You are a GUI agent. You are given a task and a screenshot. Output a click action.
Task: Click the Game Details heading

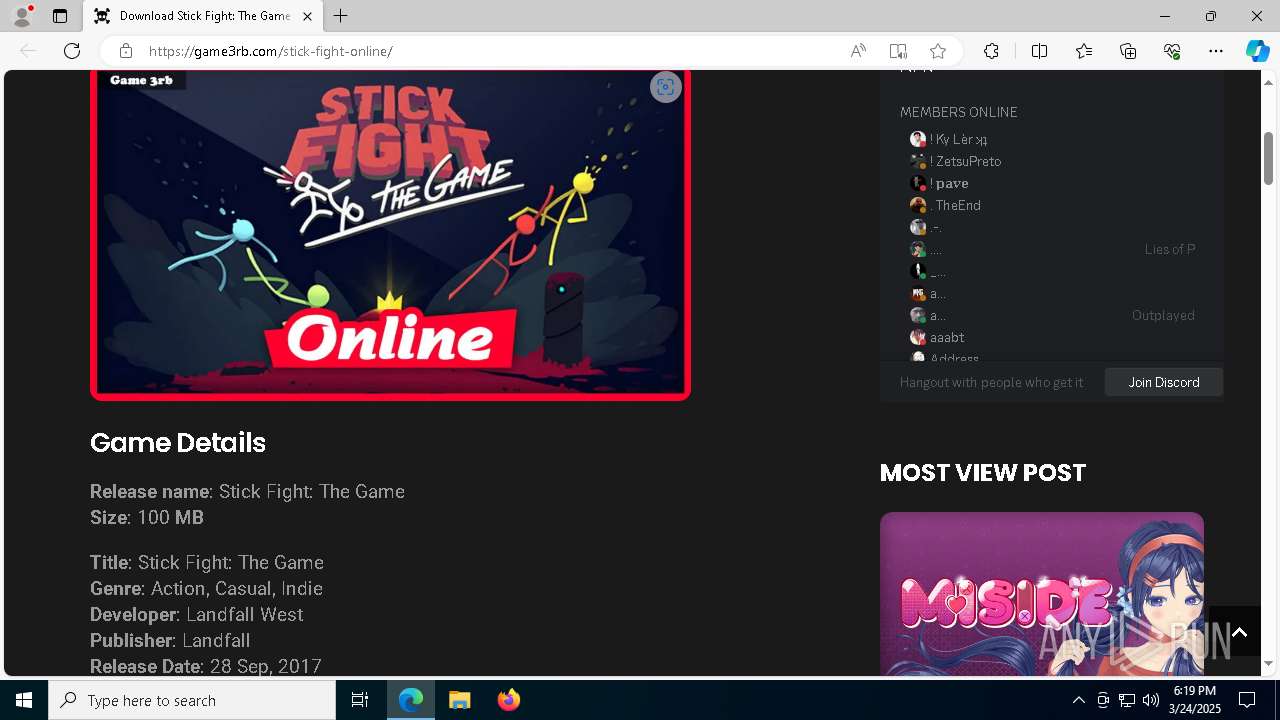click(178, 443)
